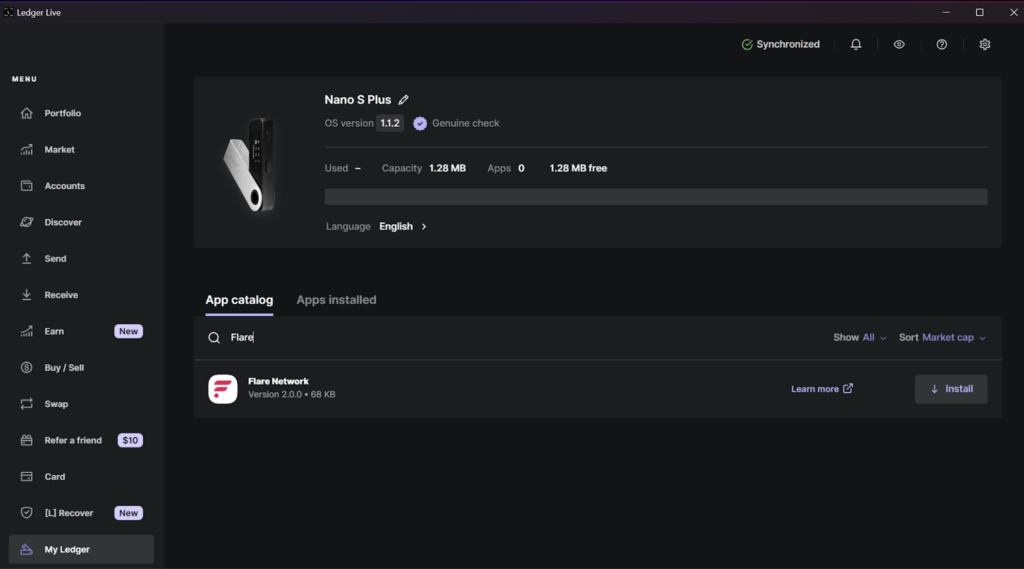Open the notifications bell icon
Viewport: 1024px width, 569px height.
pos(856,45)
